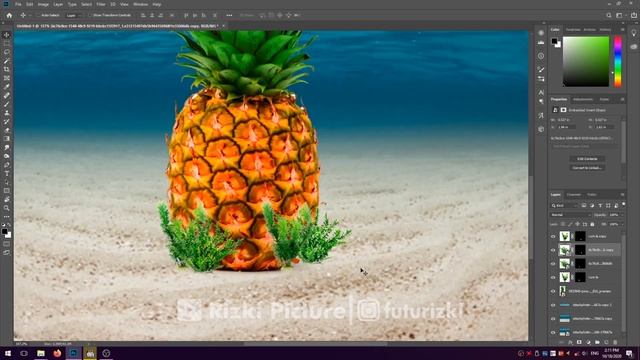Screen dimensions: 640x360
Task: Open the Learn lightbulb panel icon
Action: 633,33
